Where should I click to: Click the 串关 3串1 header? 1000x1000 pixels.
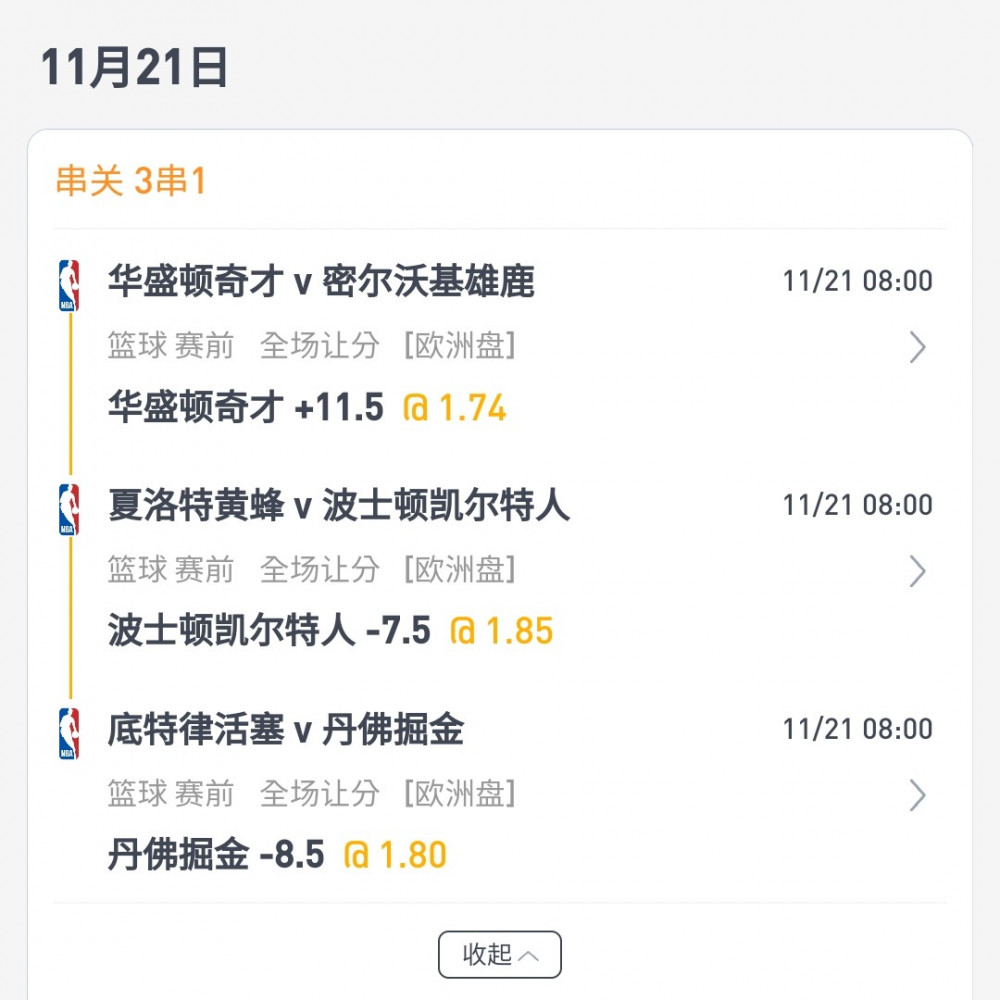pos(131,180)
